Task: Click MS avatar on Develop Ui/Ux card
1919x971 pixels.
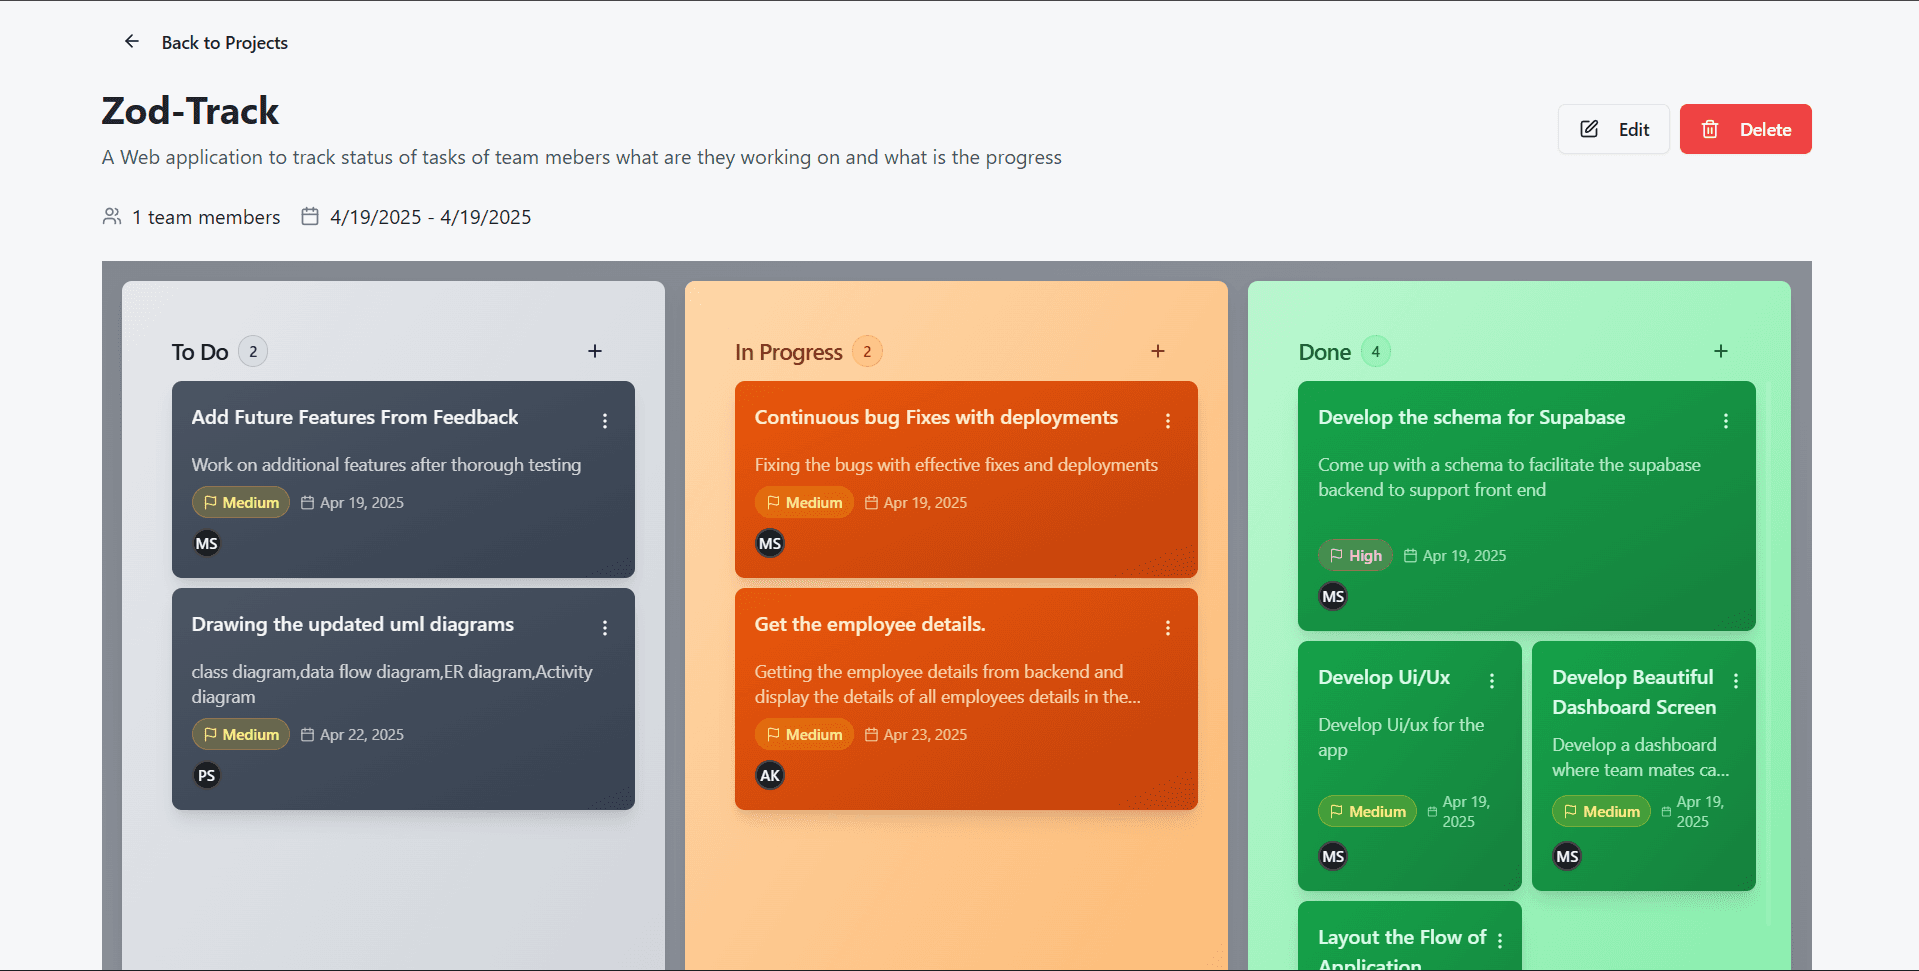Action: 1333,857
